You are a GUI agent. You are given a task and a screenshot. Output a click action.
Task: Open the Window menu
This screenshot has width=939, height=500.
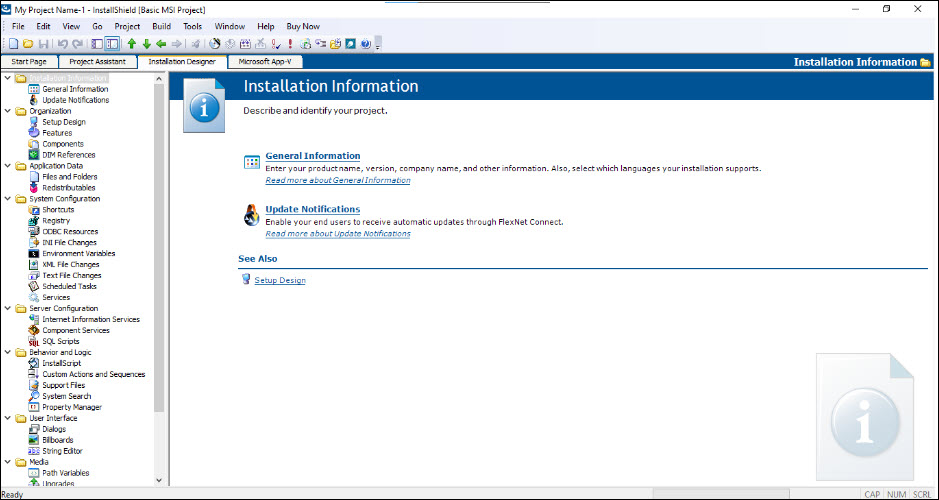230,26
